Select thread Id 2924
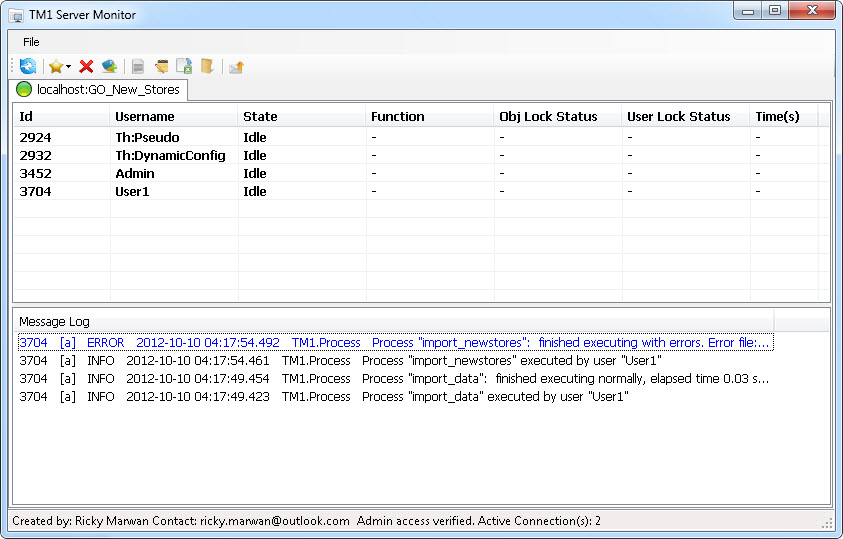Screen dimensions: 843x539 point(35,138)
